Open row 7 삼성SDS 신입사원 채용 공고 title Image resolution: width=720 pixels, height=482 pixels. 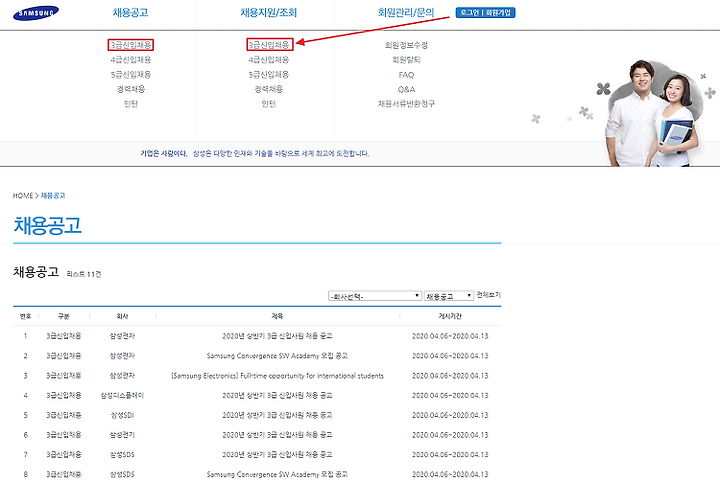[277, 454]
